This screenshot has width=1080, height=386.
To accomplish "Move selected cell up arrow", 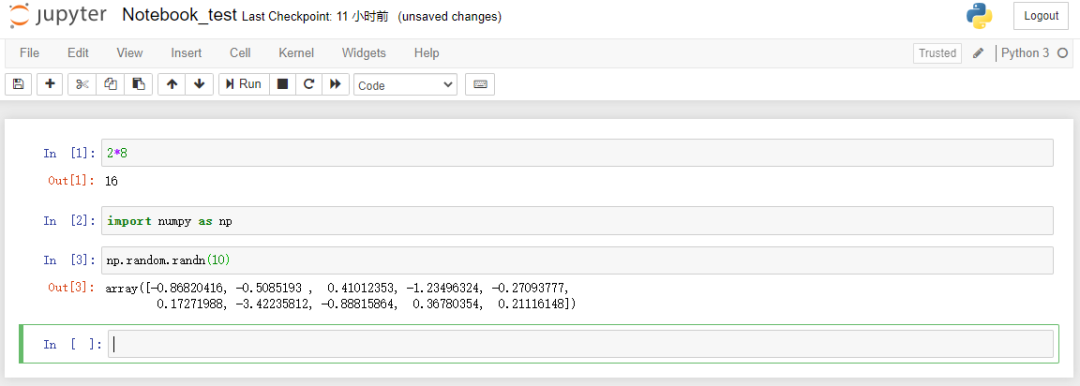I will (172, 84).
